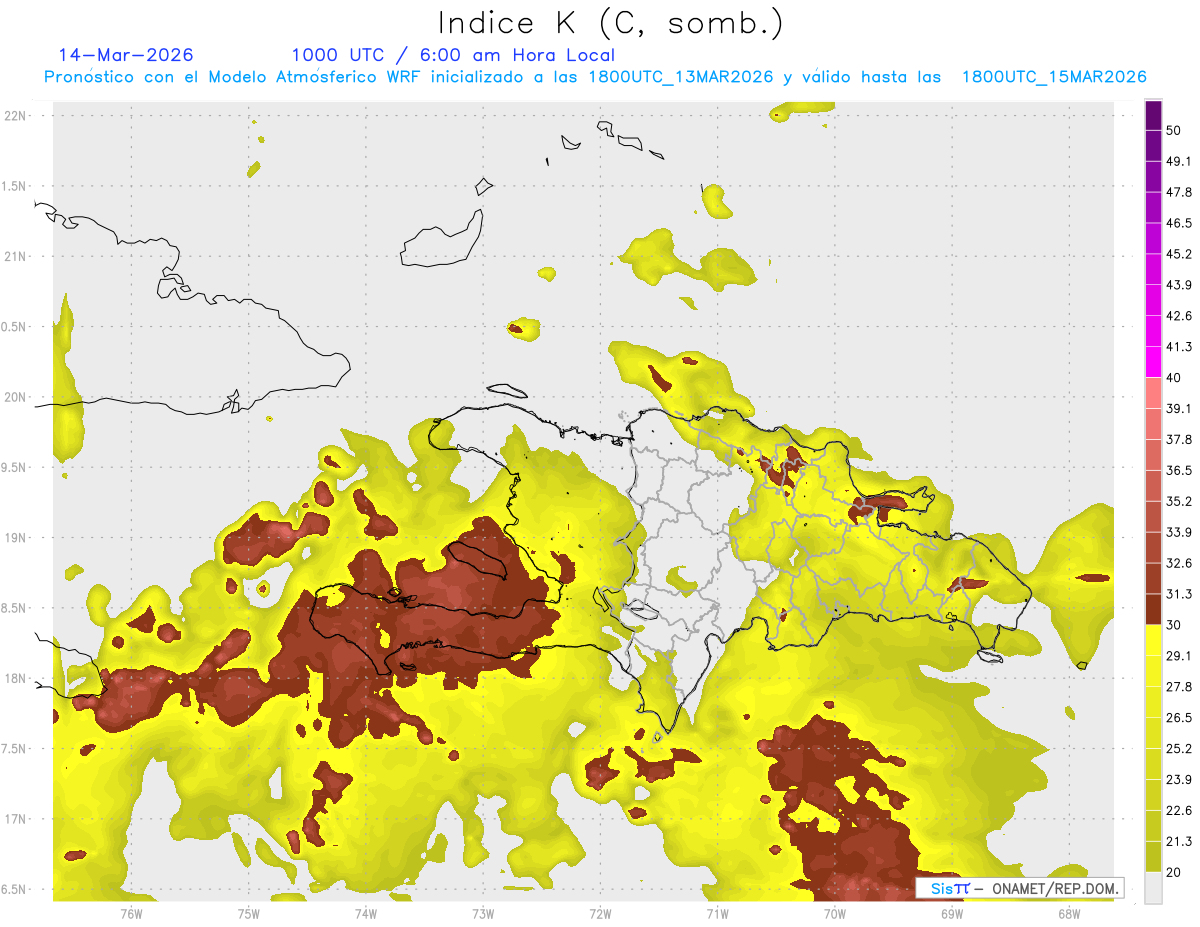The height and width of the screenshot is (927, 1200).
Task: Click the "70W" longitude axis label
Action: click(x=835, y=913)
